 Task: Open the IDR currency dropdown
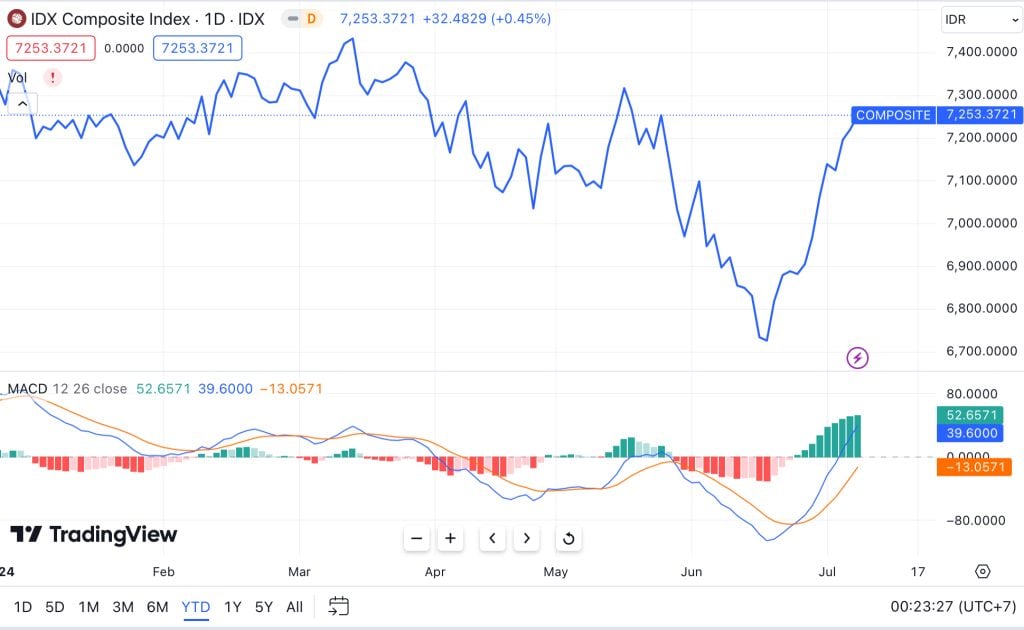tap(980, 19)
